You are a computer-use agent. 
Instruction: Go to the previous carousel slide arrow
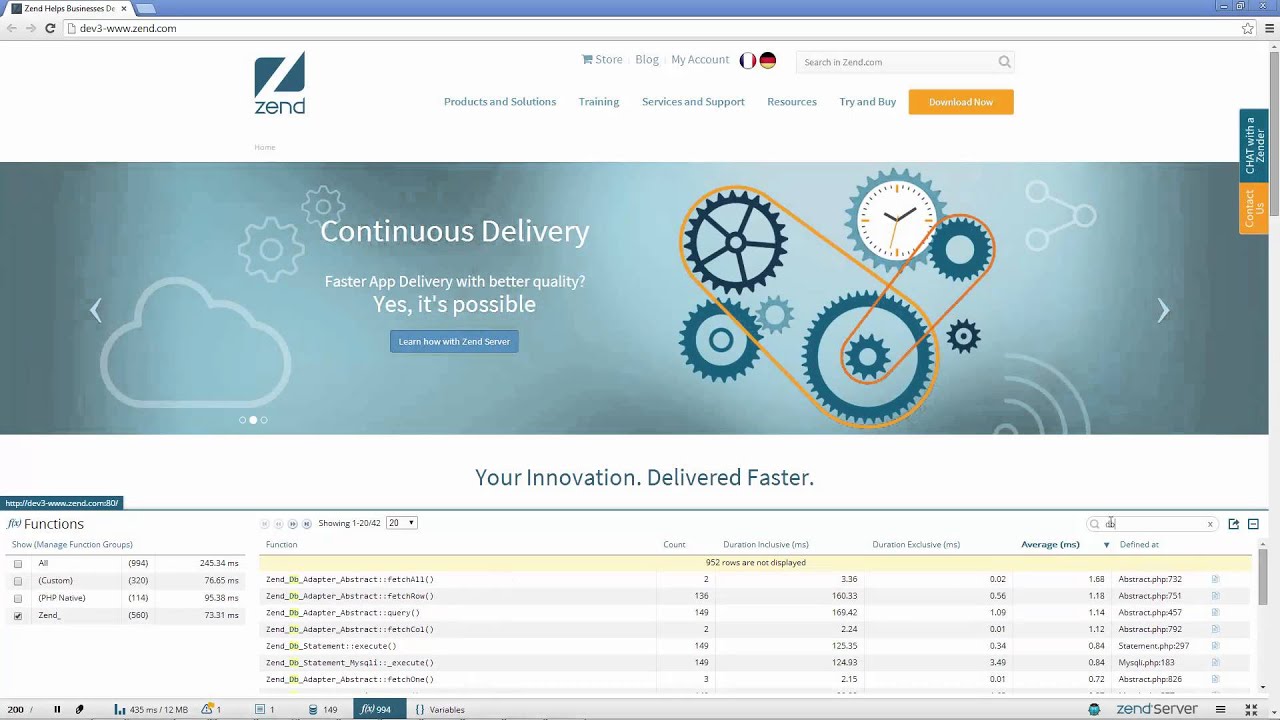tap(96, 311)
